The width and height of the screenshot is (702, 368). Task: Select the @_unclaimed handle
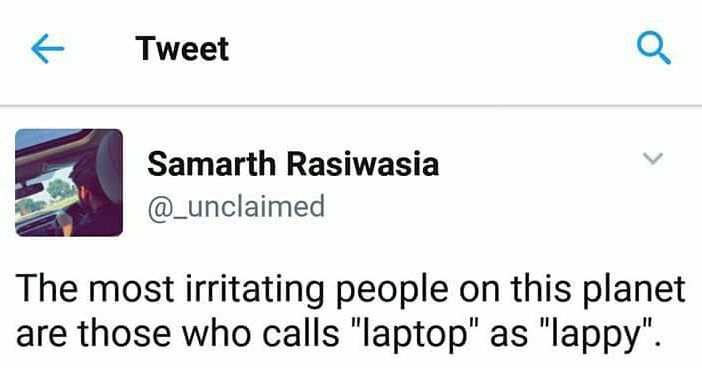236,207
